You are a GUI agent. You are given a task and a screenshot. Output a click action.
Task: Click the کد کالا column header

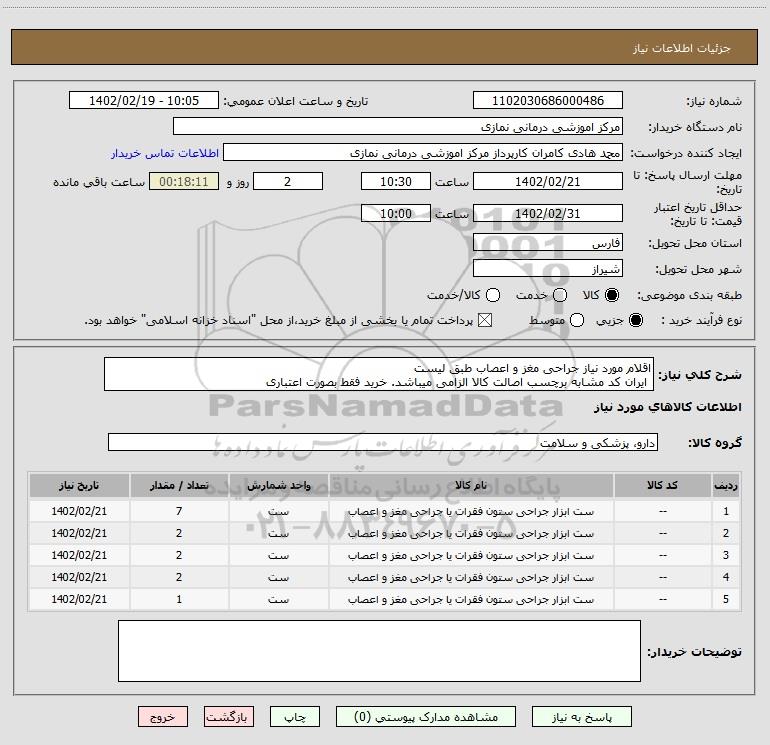662,485
